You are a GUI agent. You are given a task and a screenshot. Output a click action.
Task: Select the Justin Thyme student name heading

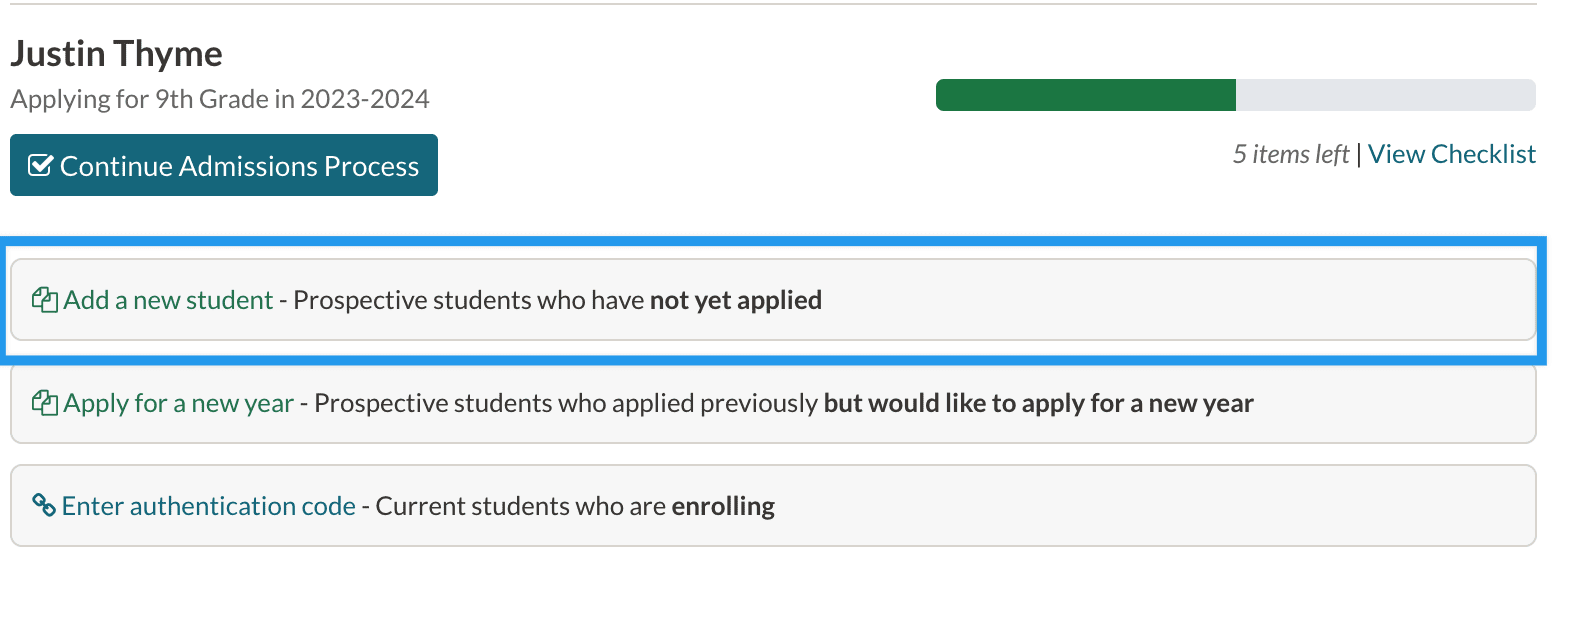click(x=117, y=54)
